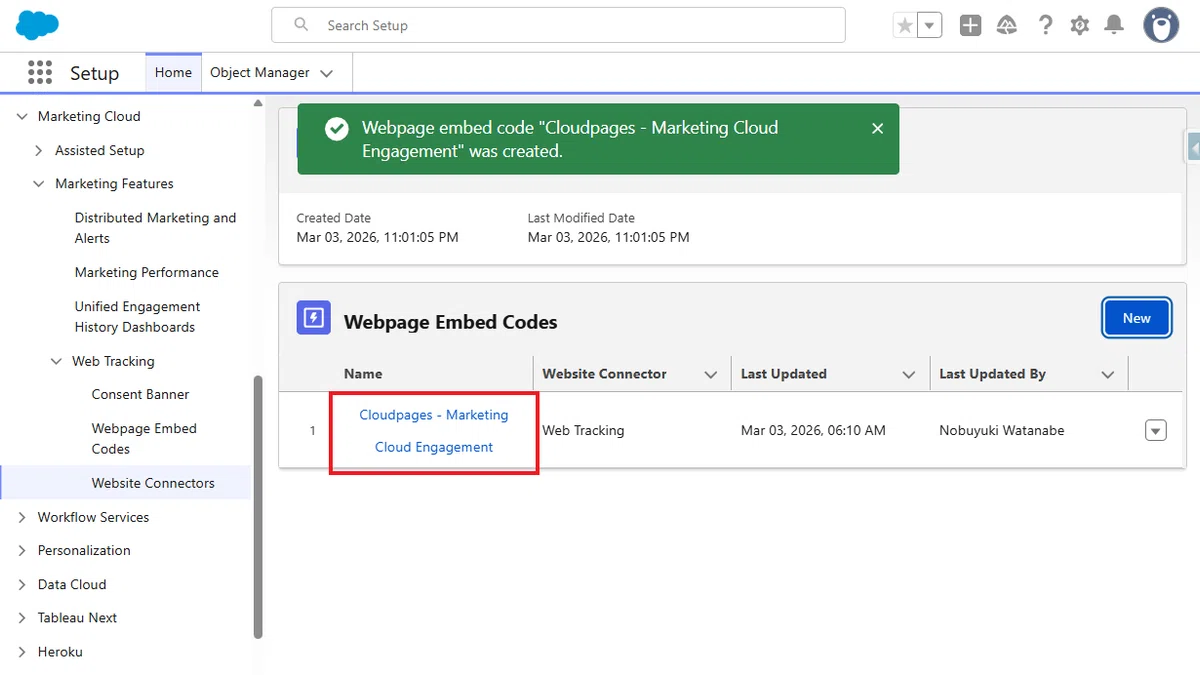This screenshot has height=675, width=1200.
Task: Expand the Tableau Next node
Action: coord(22,618)
